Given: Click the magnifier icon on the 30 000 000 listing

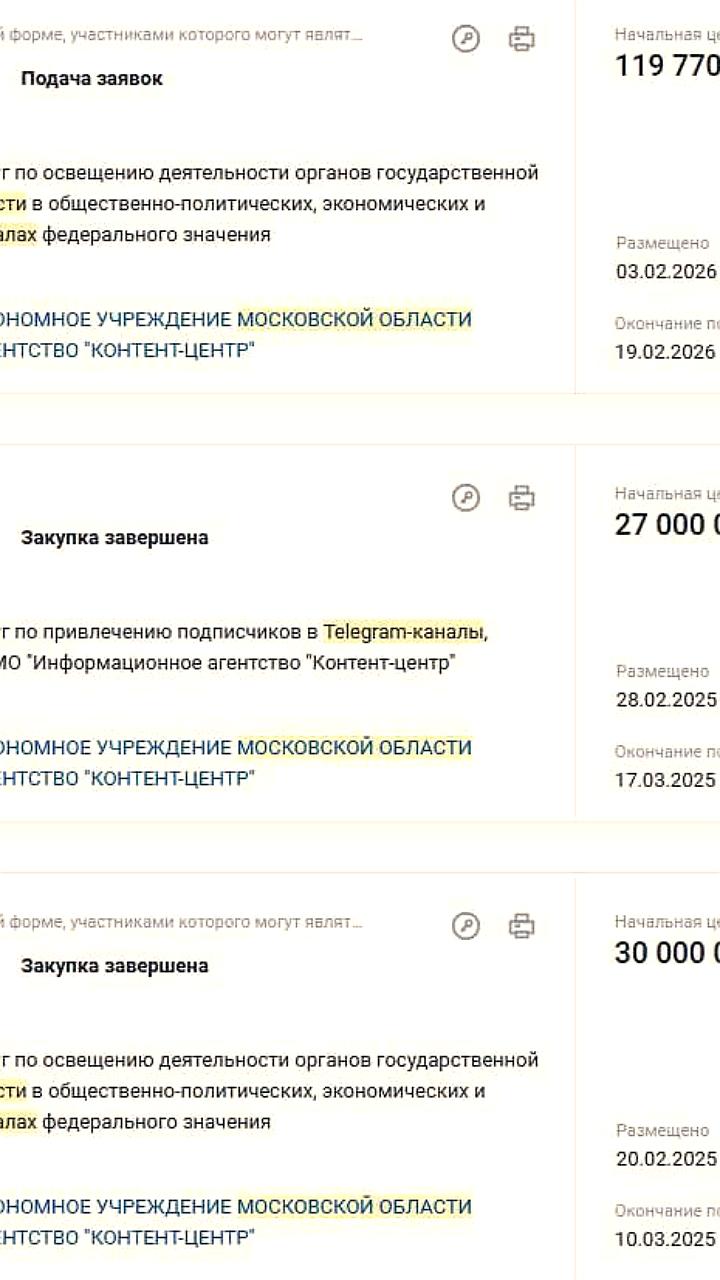Looking at the screenshot, I should (x=466, y=925).
